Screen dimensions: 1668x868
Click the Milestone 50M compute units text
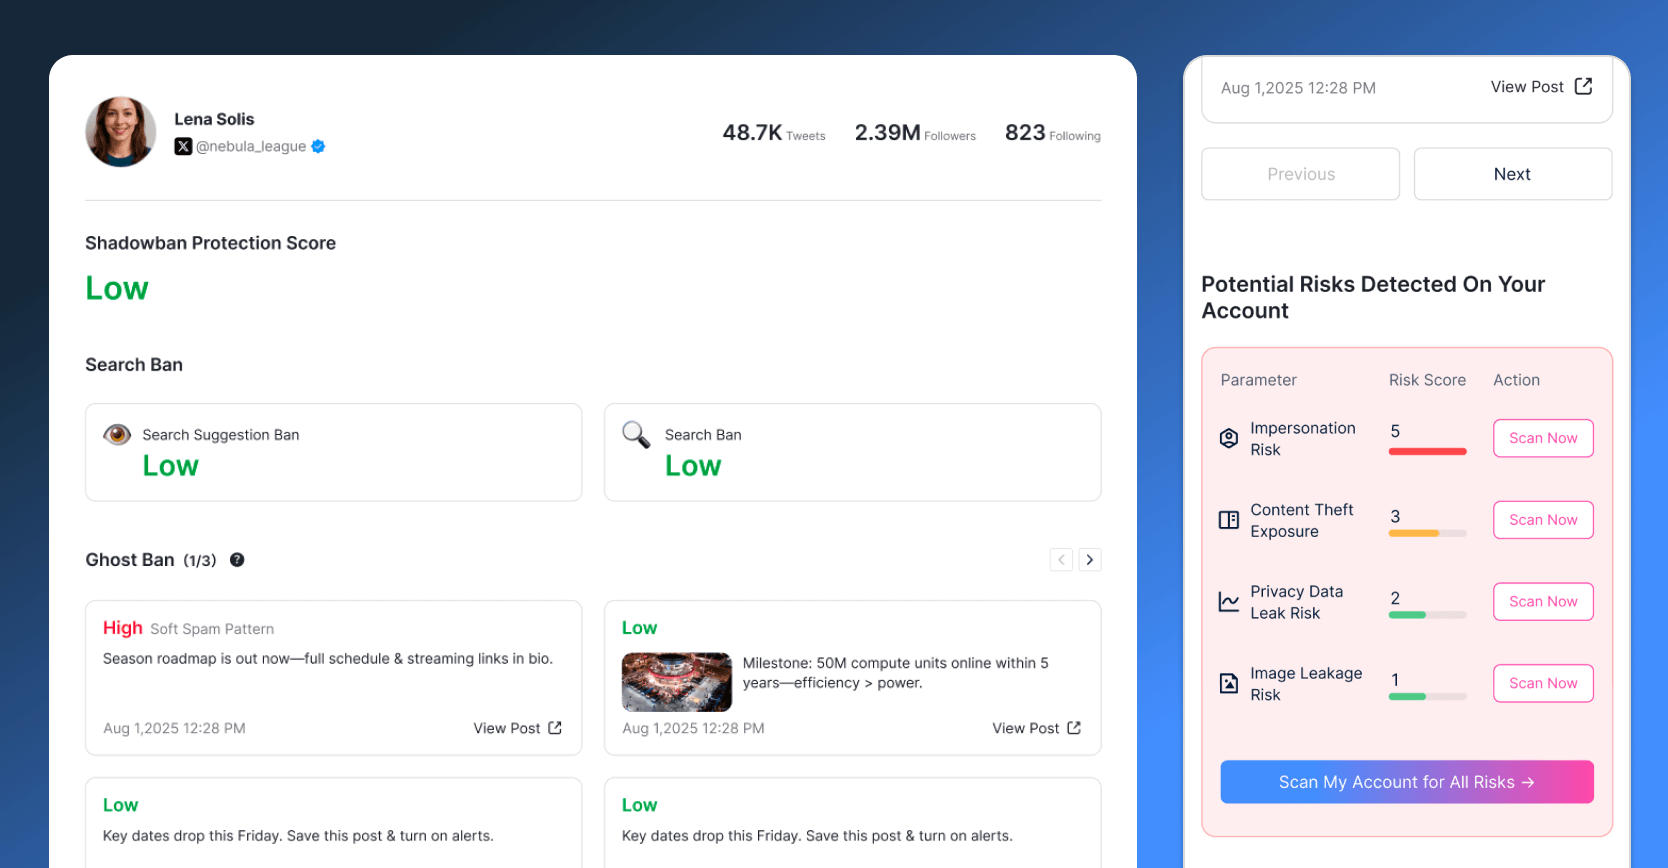(896, 673)
